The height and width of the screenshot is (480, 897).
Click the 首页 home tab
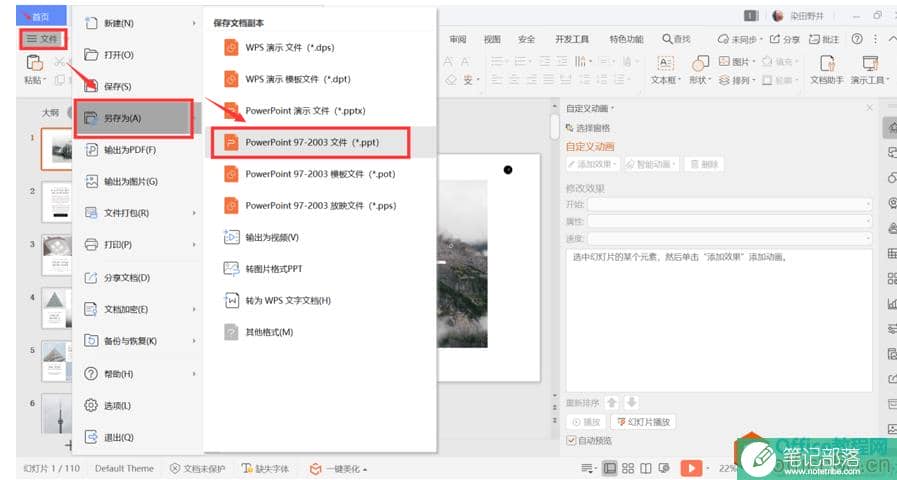pos(41,16)
